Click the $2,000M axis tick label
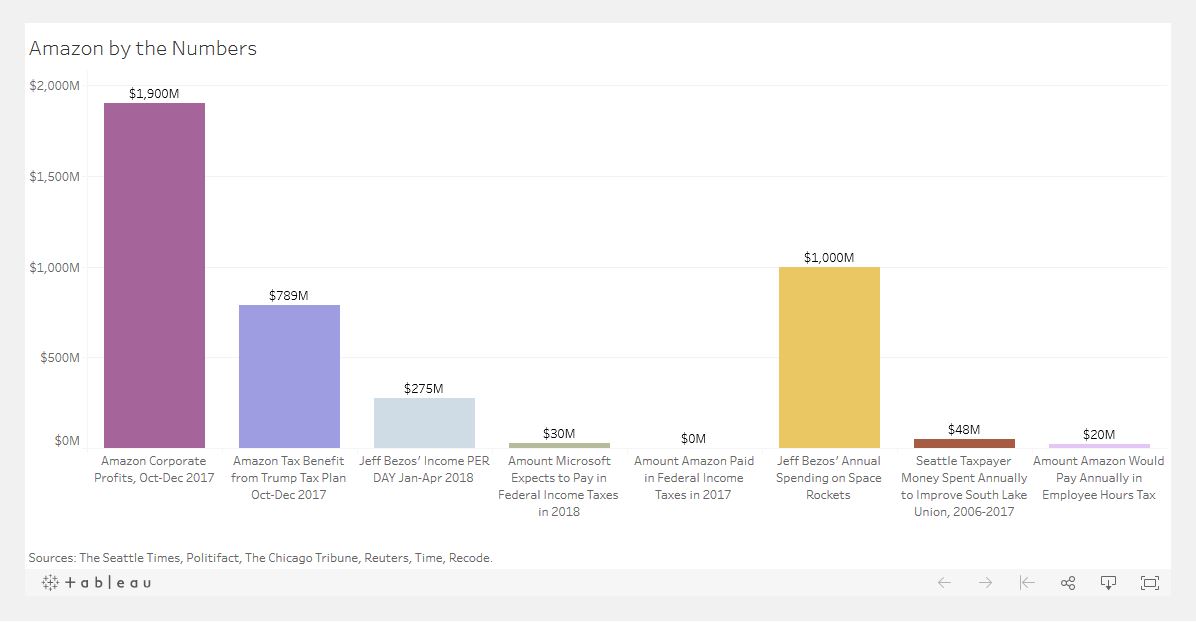 click(54, 85)
